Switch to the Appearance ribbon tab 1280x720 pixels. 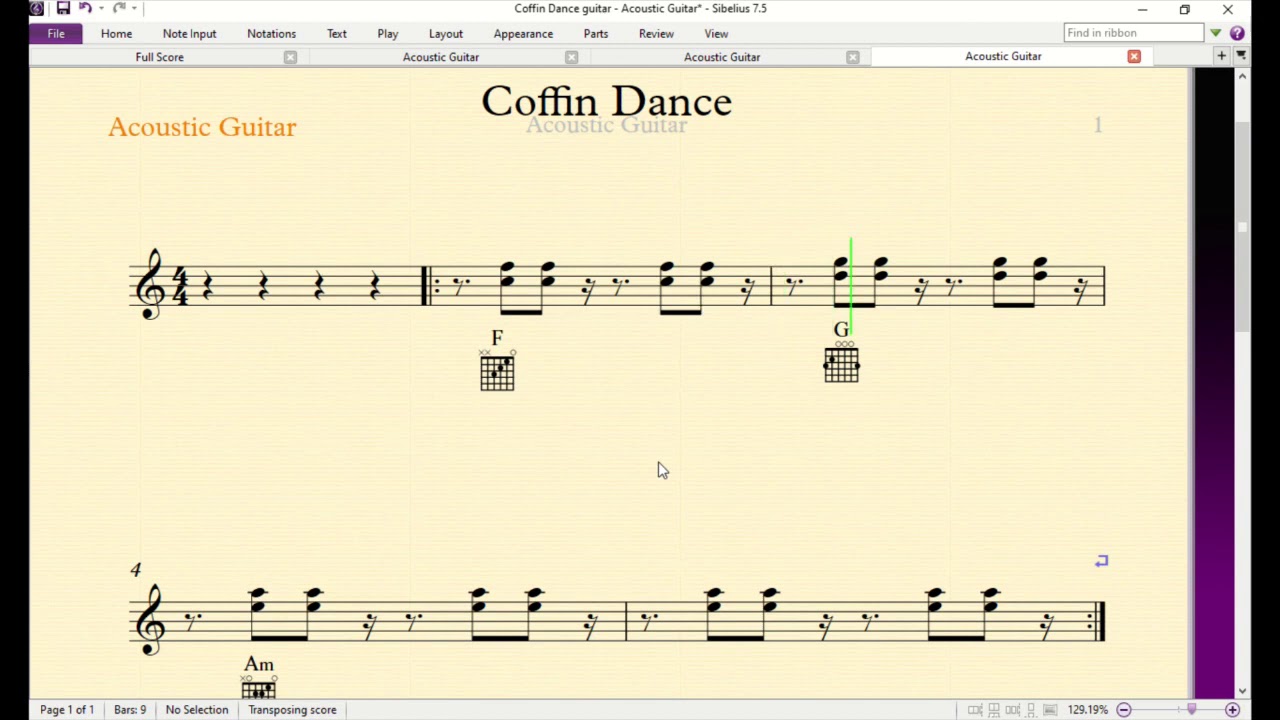point(523,34)
